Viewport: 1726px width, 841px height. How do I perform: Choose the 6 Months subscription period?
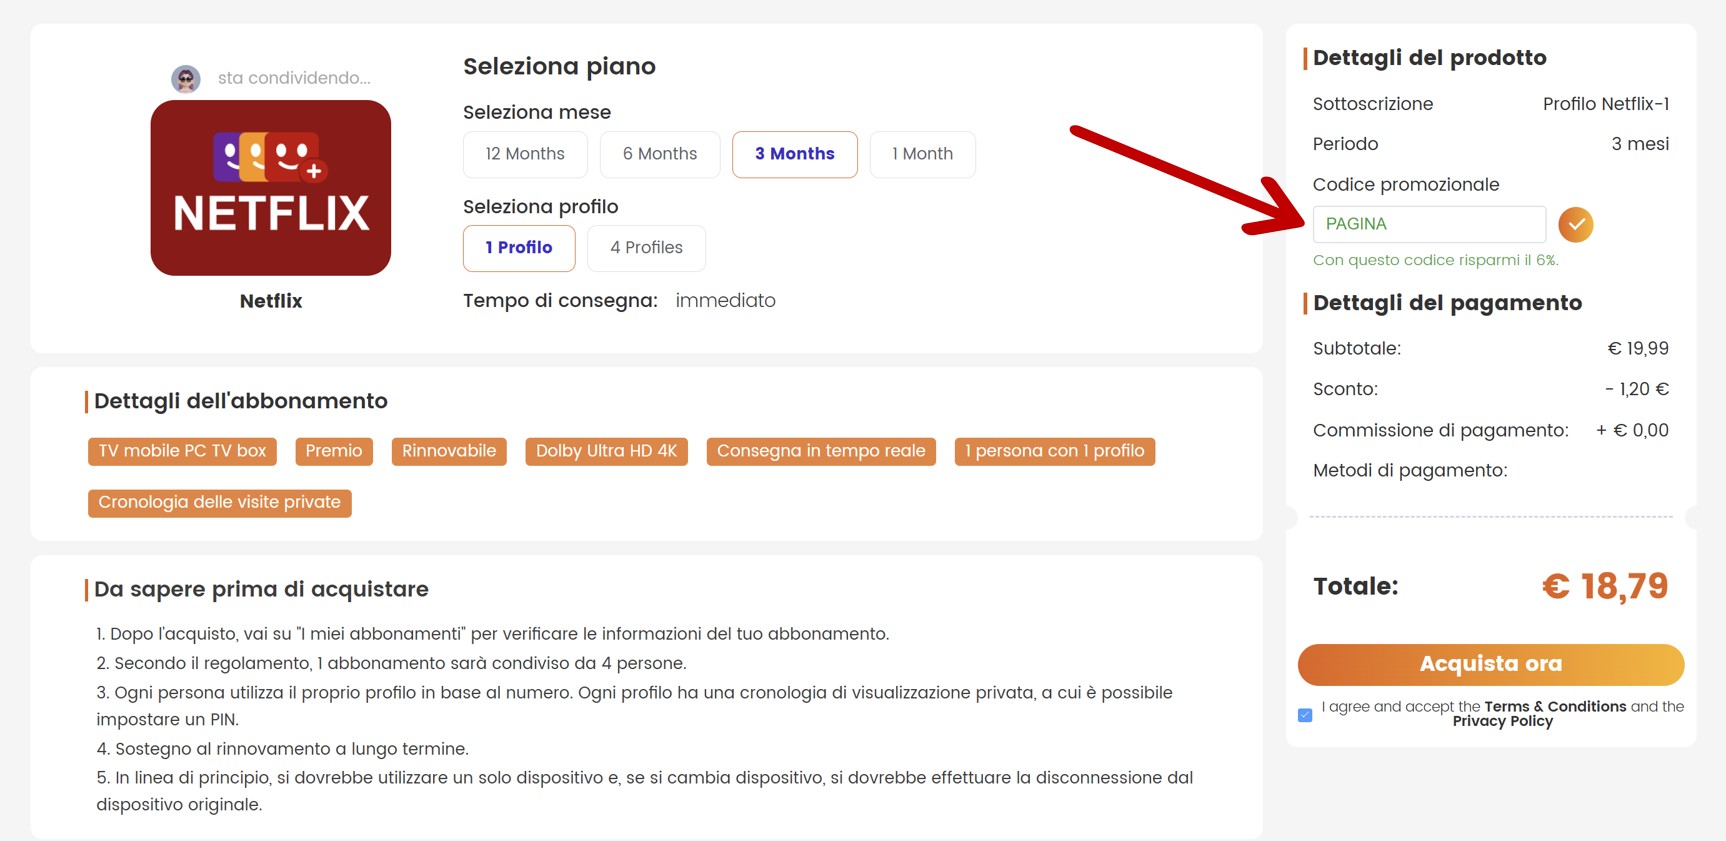[x=659, y=154]
